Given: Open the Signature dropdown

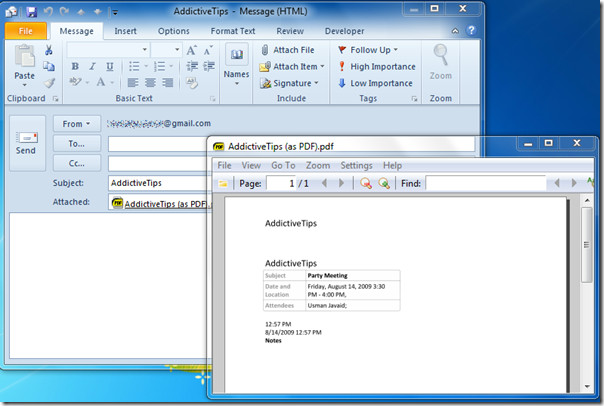Looking at the screenshot, I should [x=289, y=83].
